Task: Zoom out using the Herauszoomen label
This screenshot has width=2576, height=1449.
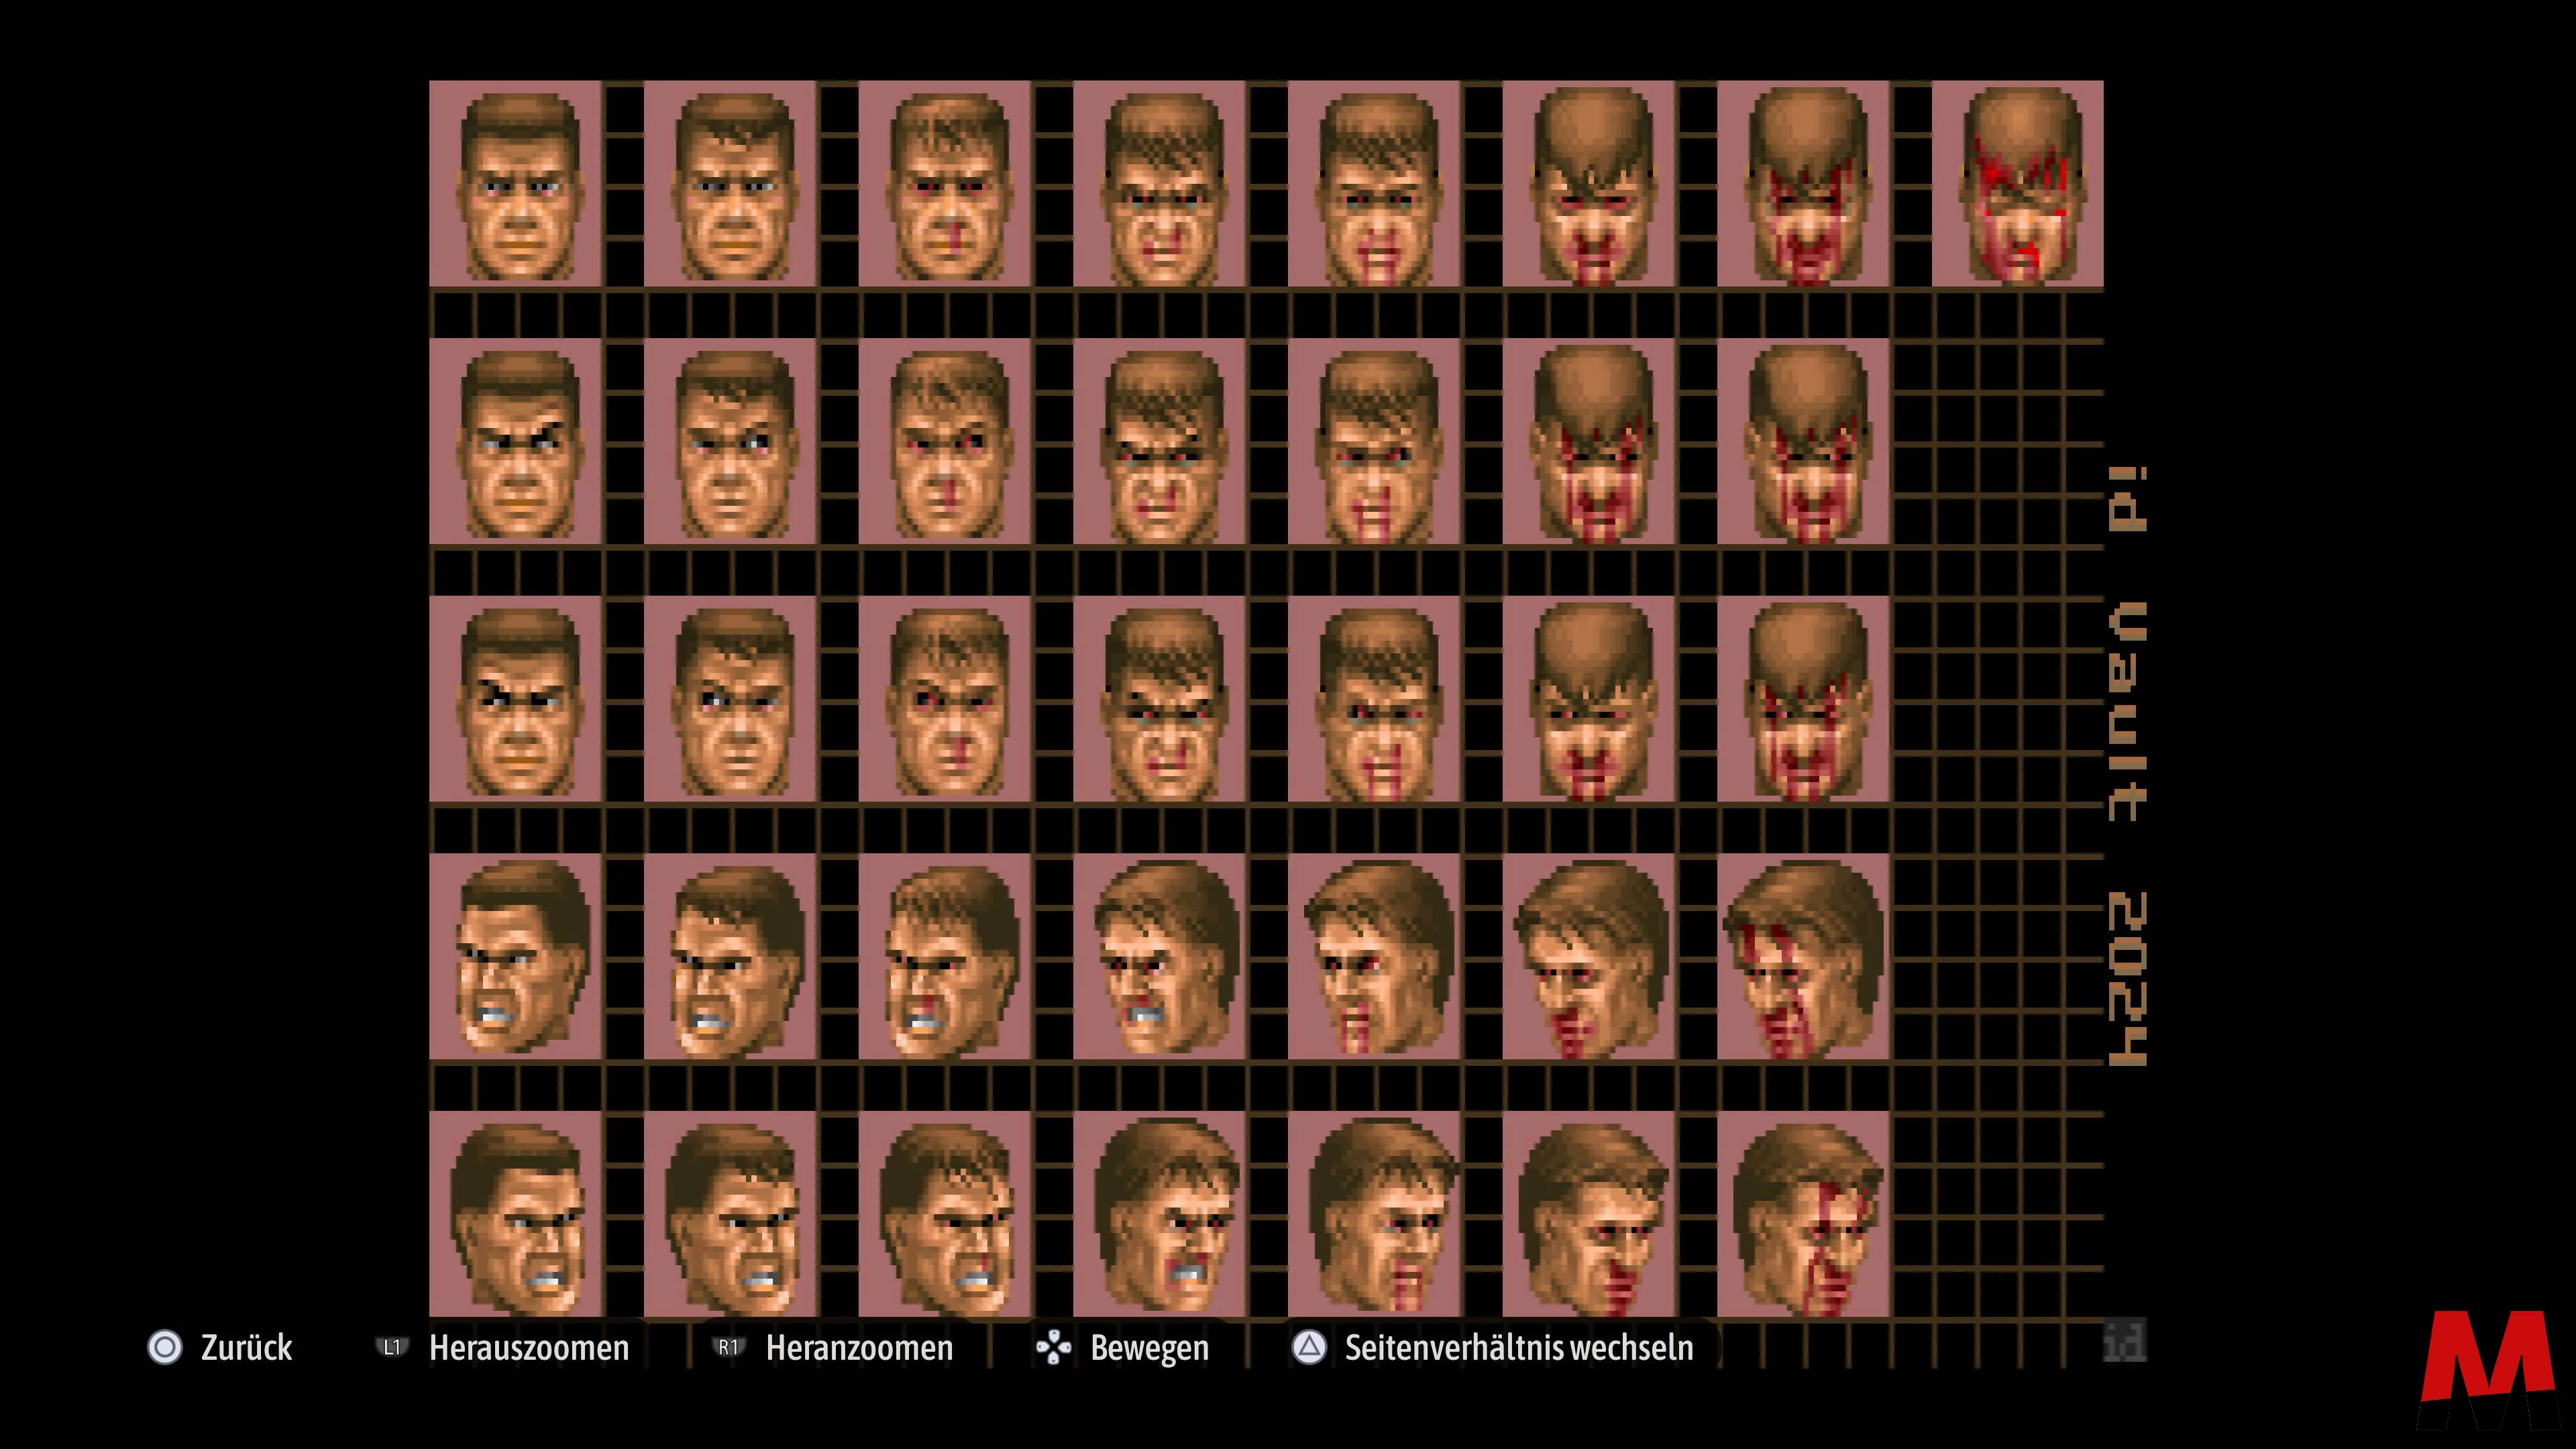Action: pyautogui.click(x=529, y=1348)
